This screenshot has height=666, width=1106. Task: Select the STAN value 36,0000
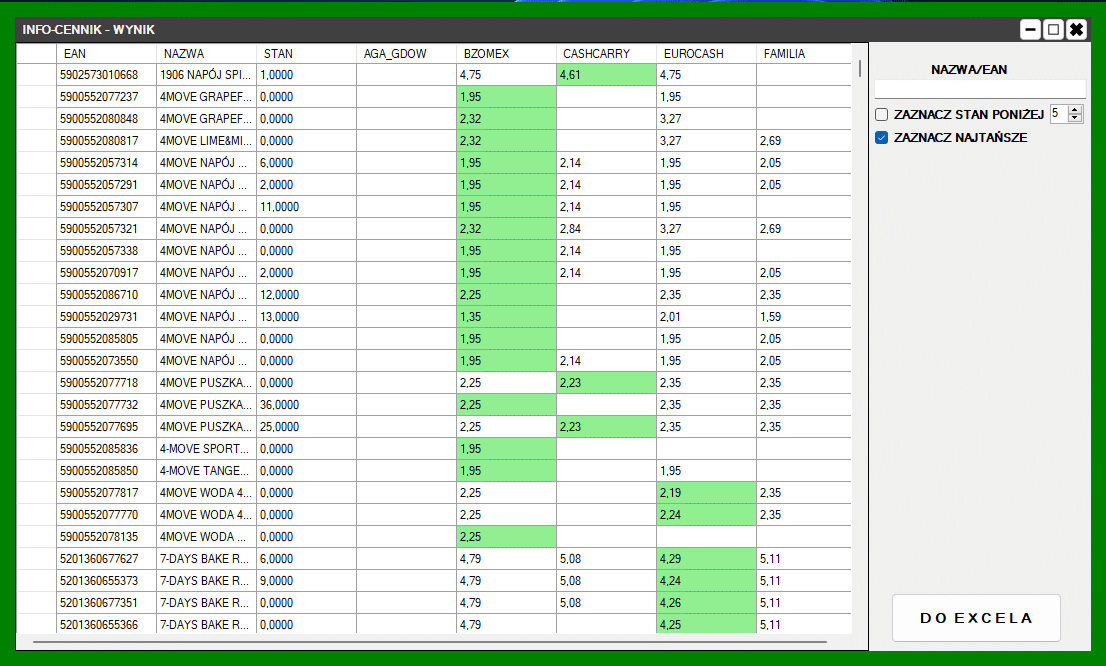pyautogui.click(x=307, y=404)
